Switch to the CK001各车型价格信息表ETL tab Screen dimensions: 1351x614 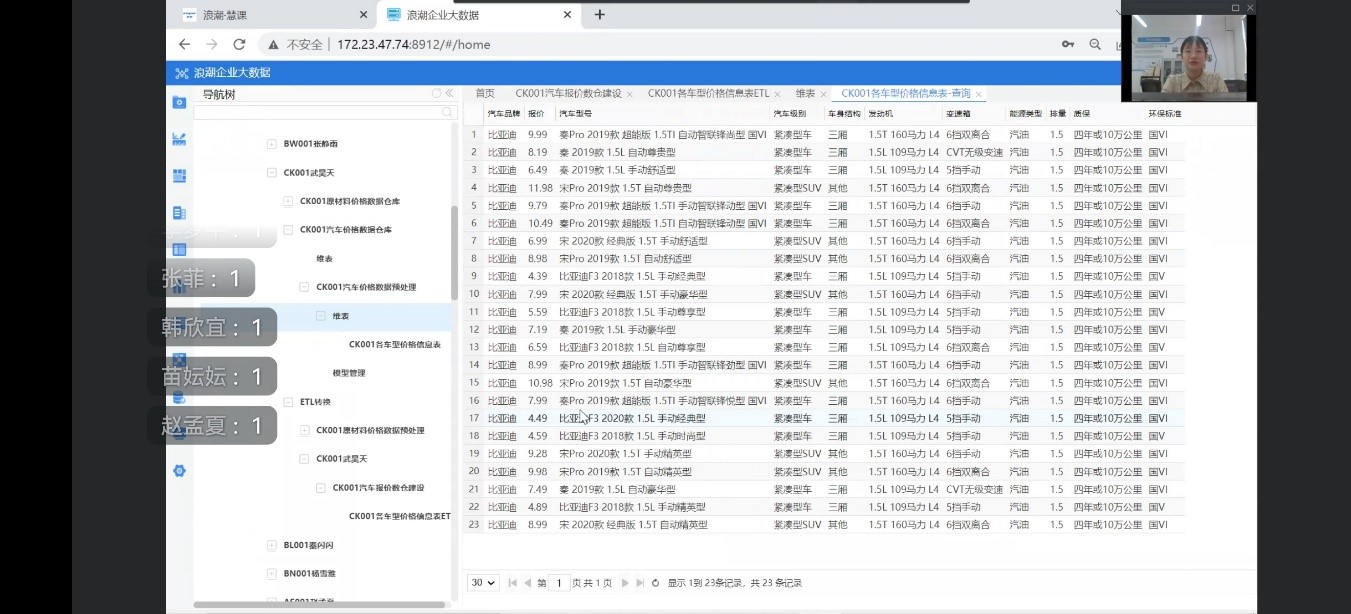click(x=709, y=93)
